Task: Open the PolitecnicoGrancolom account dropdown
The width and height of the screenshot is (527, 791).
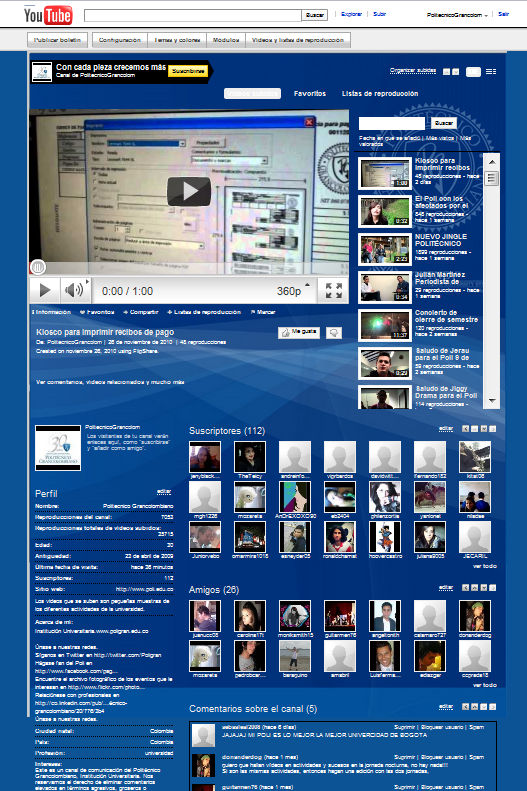Action: tap(457, 15)
